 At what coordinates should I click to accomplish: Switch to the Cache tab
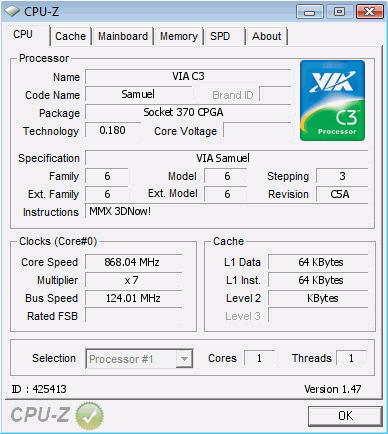[70, 36]
